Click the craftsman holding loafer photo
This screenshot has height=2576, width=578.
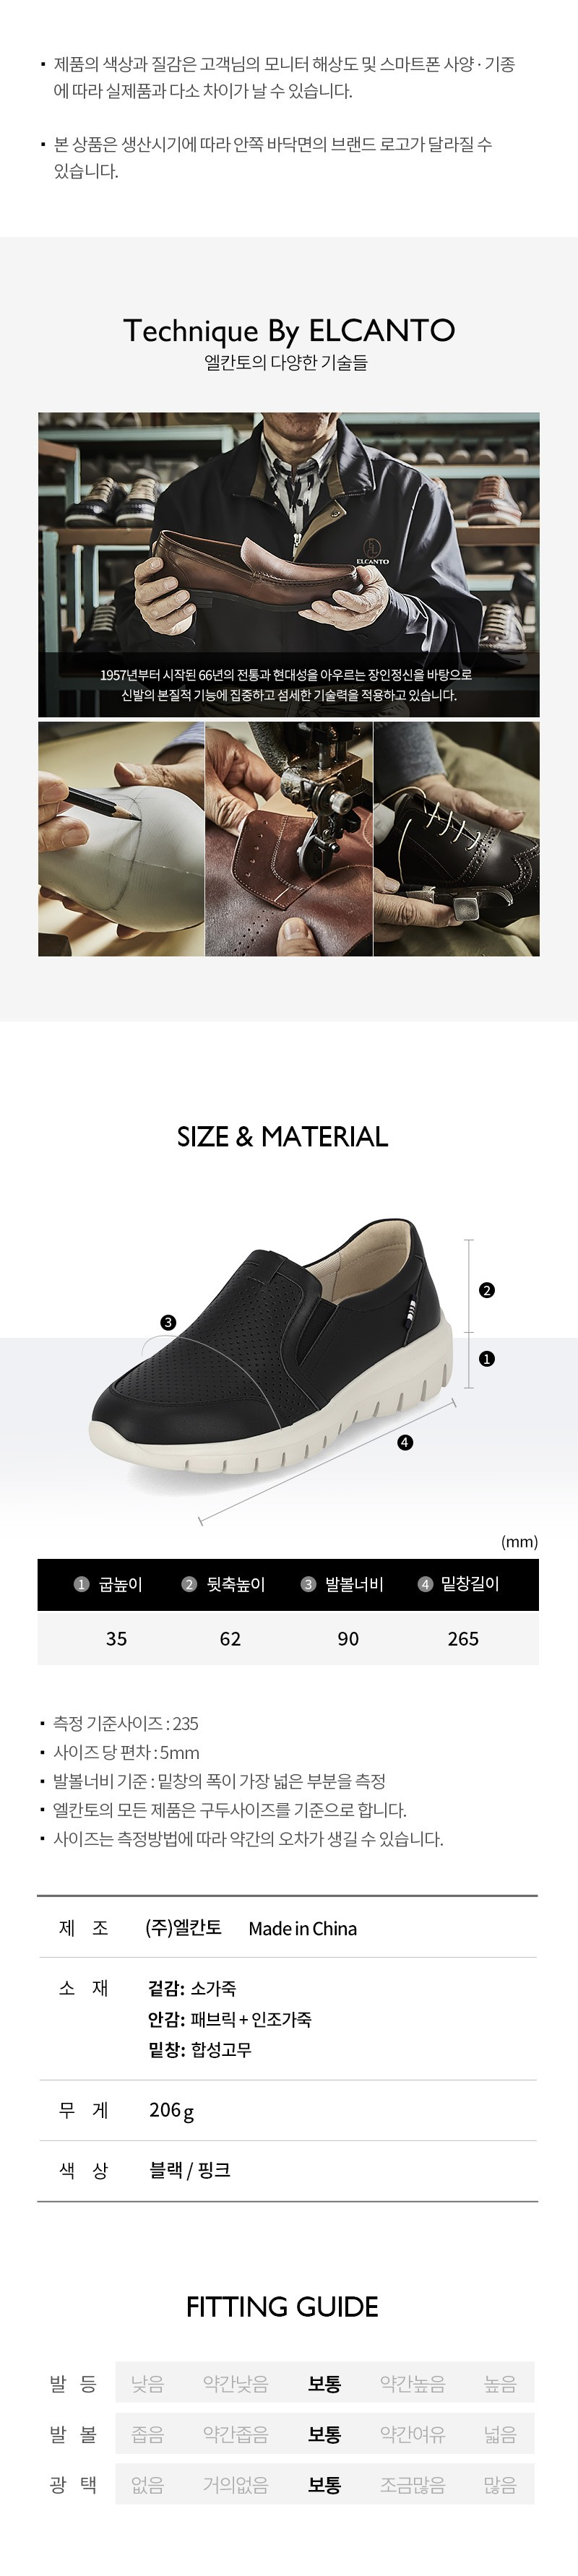[289, 564]
